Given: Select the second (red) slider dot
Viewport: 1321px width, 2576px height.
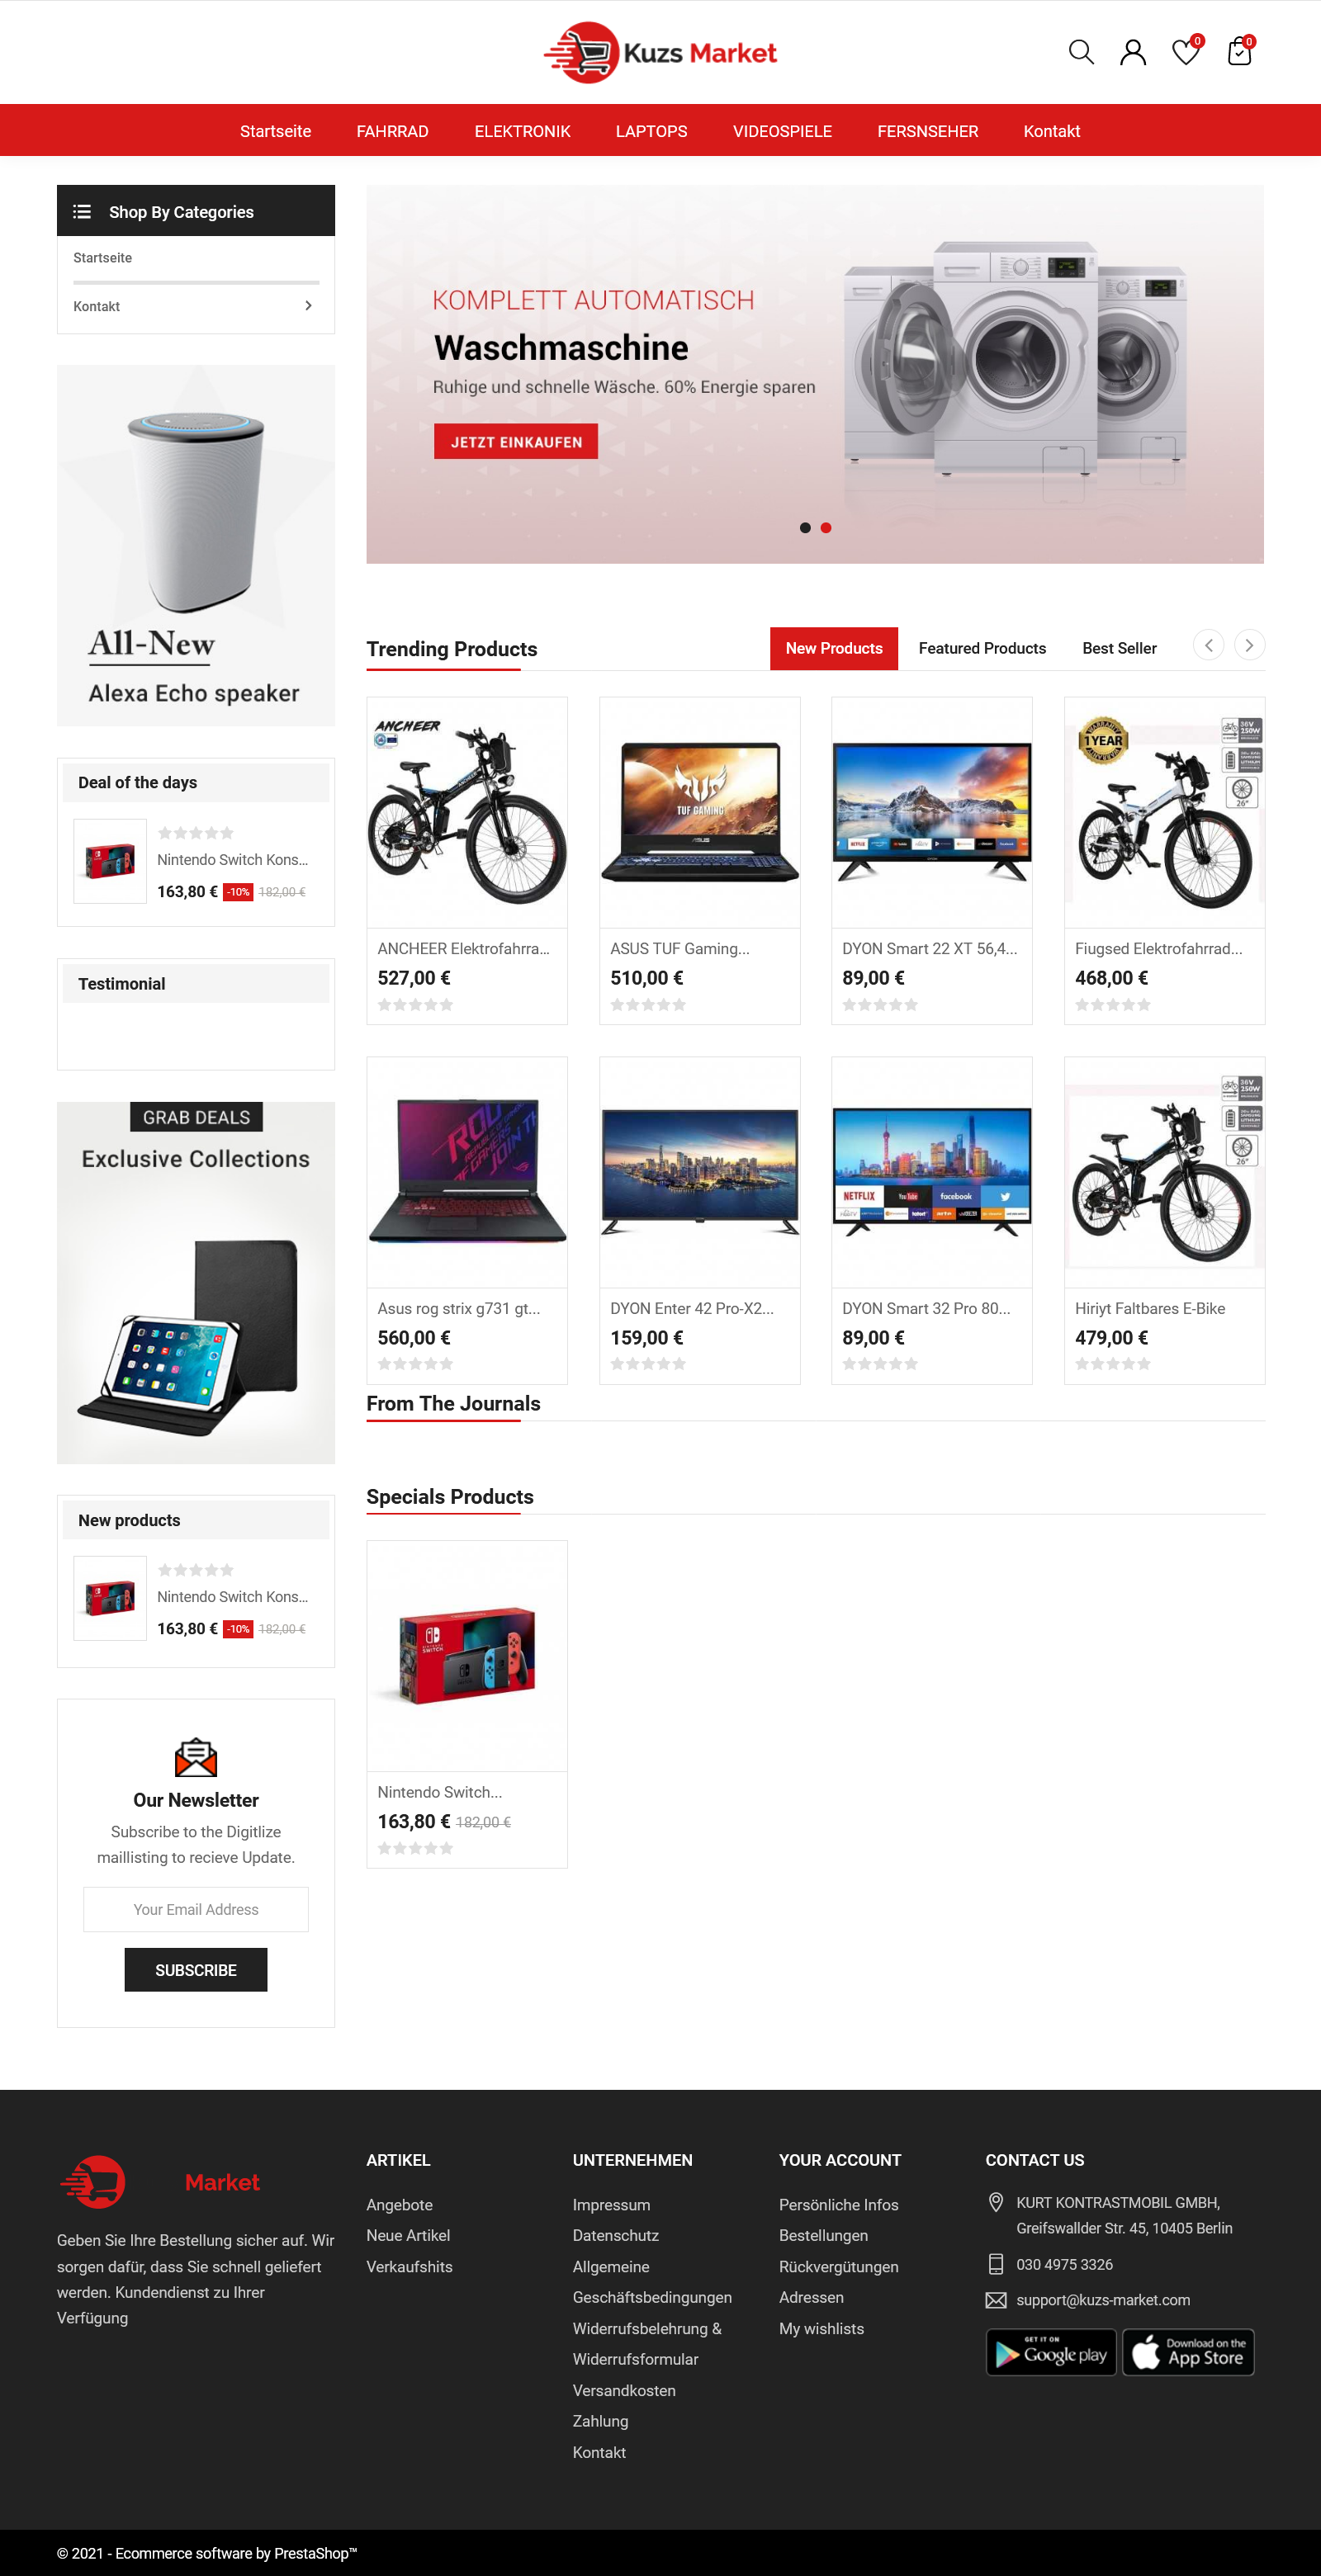Looking at the screenshot, I should (x=826, y=528).
